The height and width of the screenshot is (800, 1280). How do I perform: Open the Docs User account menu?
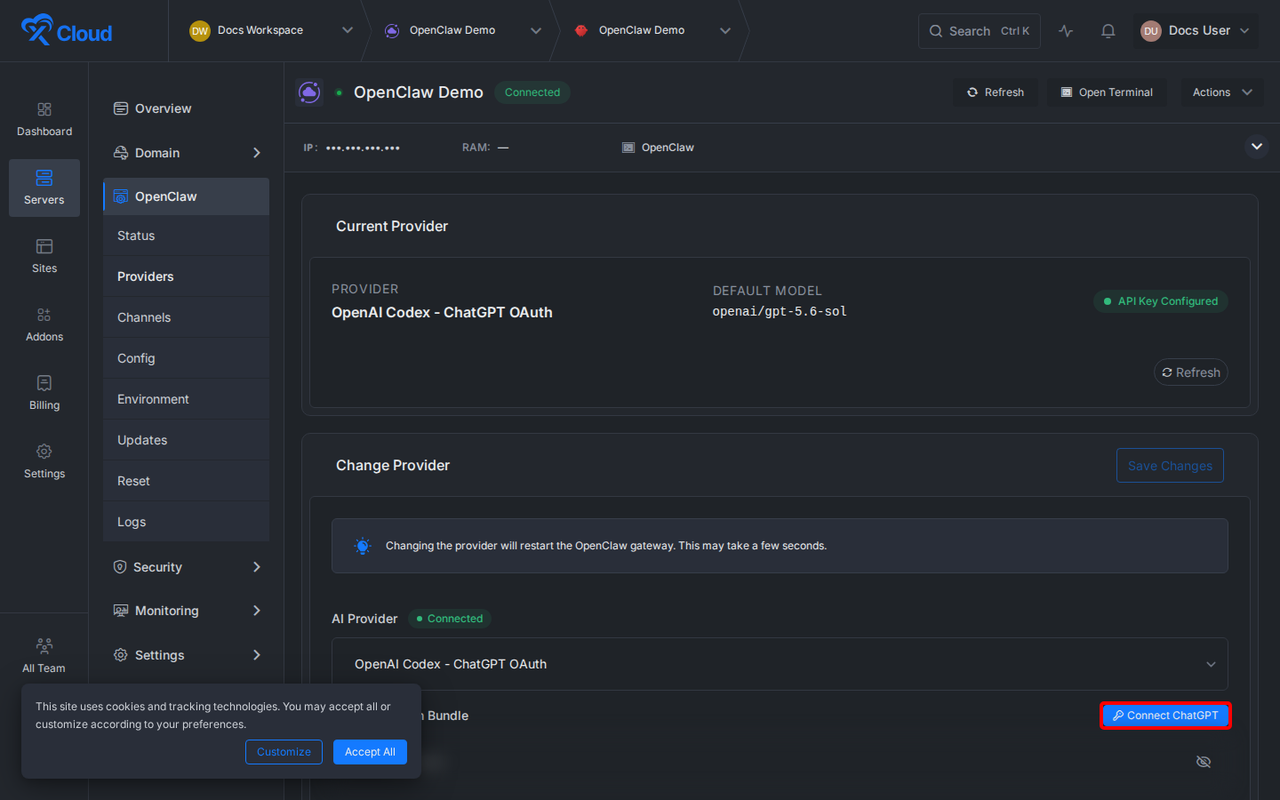[1196, 31]
